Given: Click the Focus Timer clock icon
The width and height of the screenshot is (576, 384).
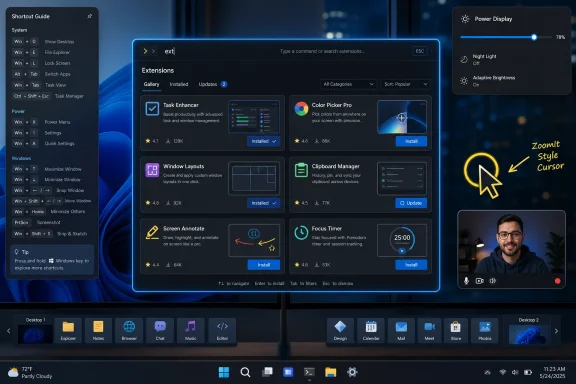Looking at the screenshot, I should (x=301, y=232).
